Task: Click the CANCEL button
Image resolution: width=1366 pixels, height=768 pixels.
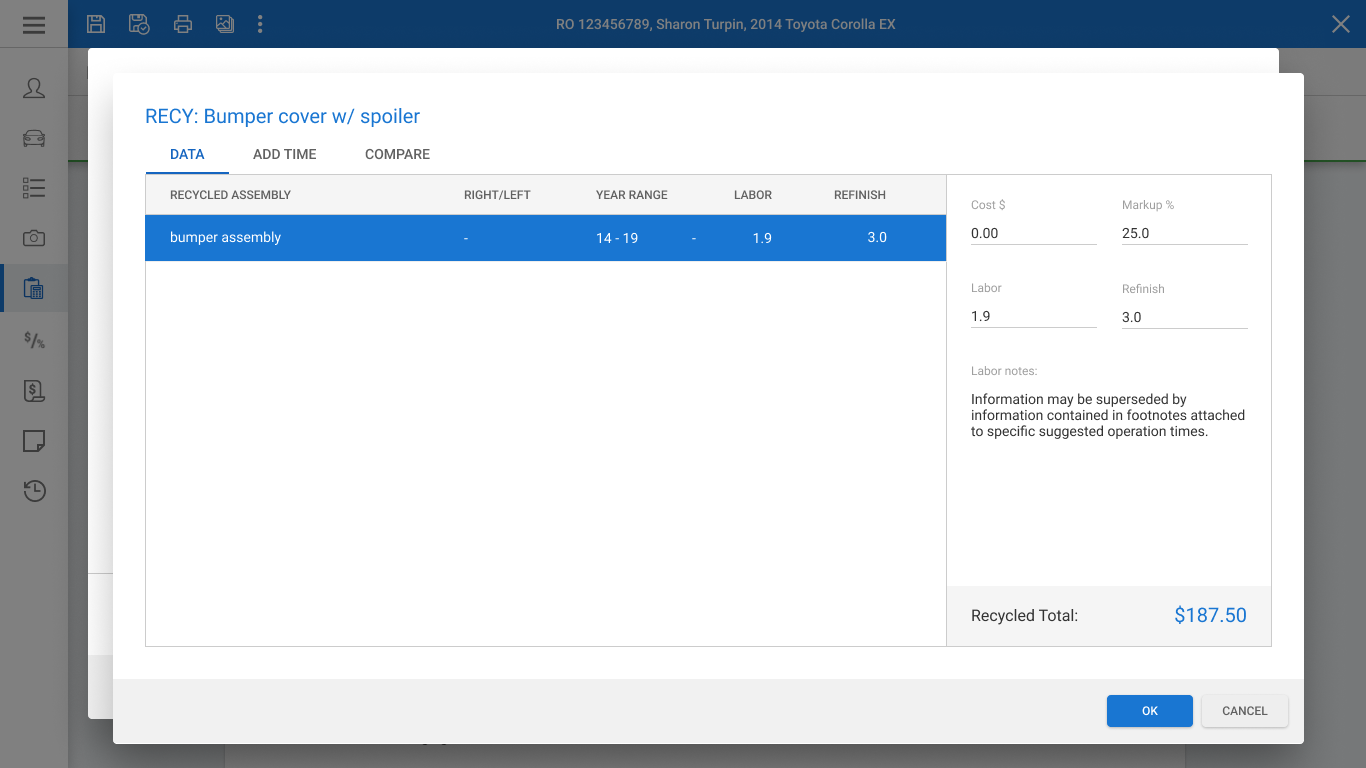Action: [1245, 711]
